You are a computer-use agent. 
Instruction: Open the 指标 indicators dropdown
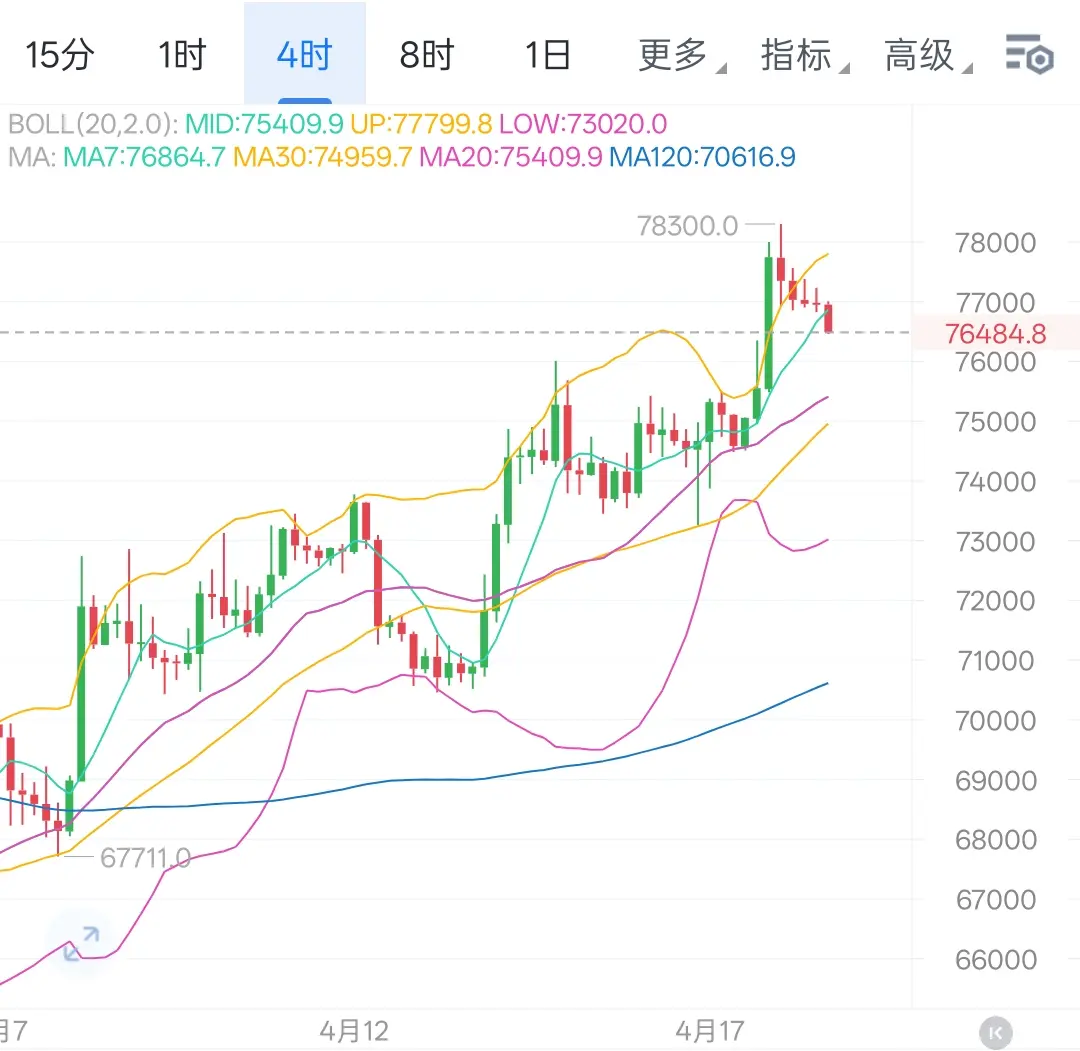point(804,55)
